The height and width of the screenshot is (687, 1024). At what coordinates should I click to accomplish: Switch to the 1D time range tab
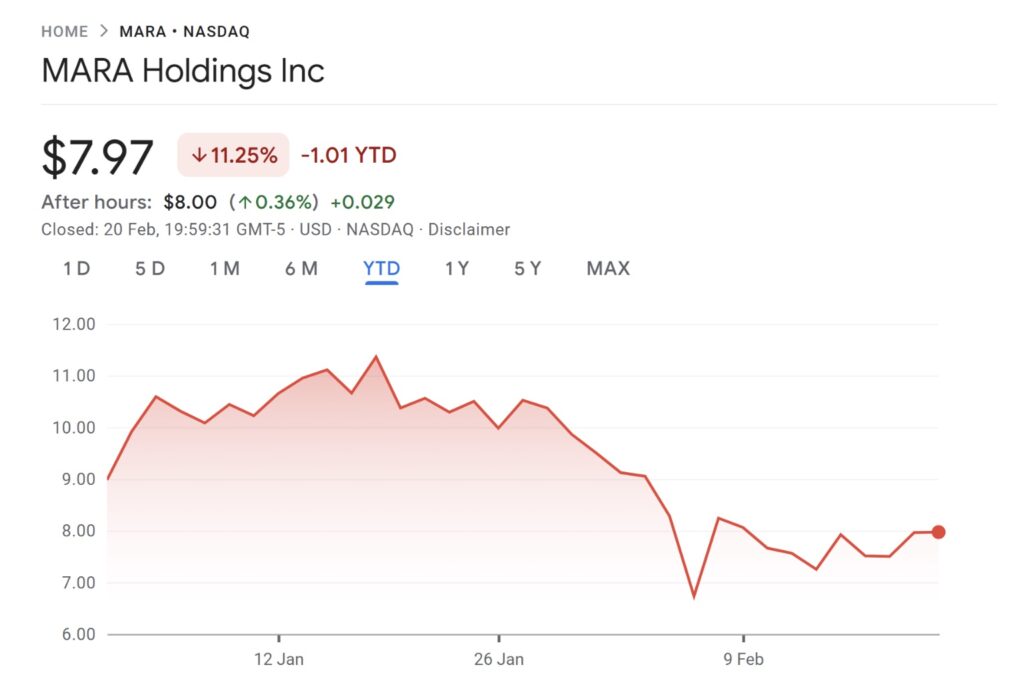[x=74, y=268]
